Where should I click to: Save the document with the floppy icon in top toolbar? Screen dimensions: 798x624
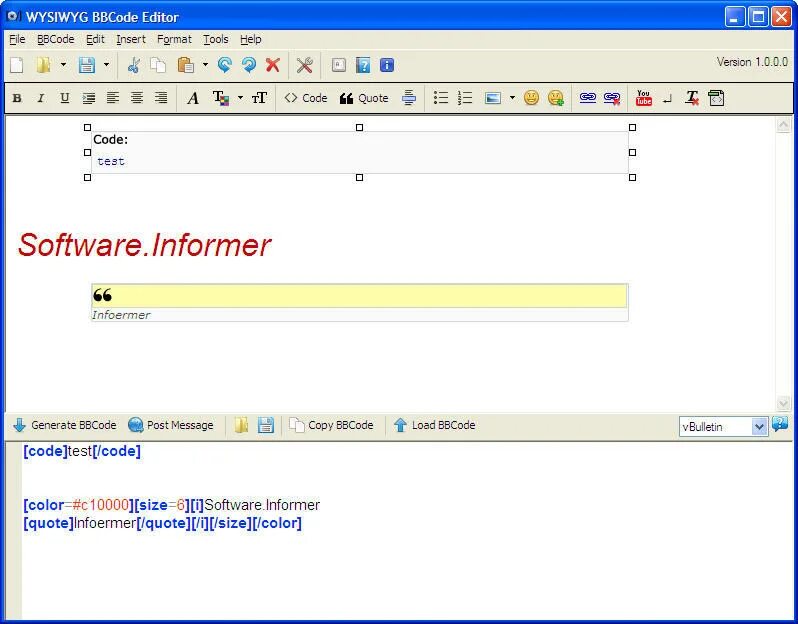87,65
